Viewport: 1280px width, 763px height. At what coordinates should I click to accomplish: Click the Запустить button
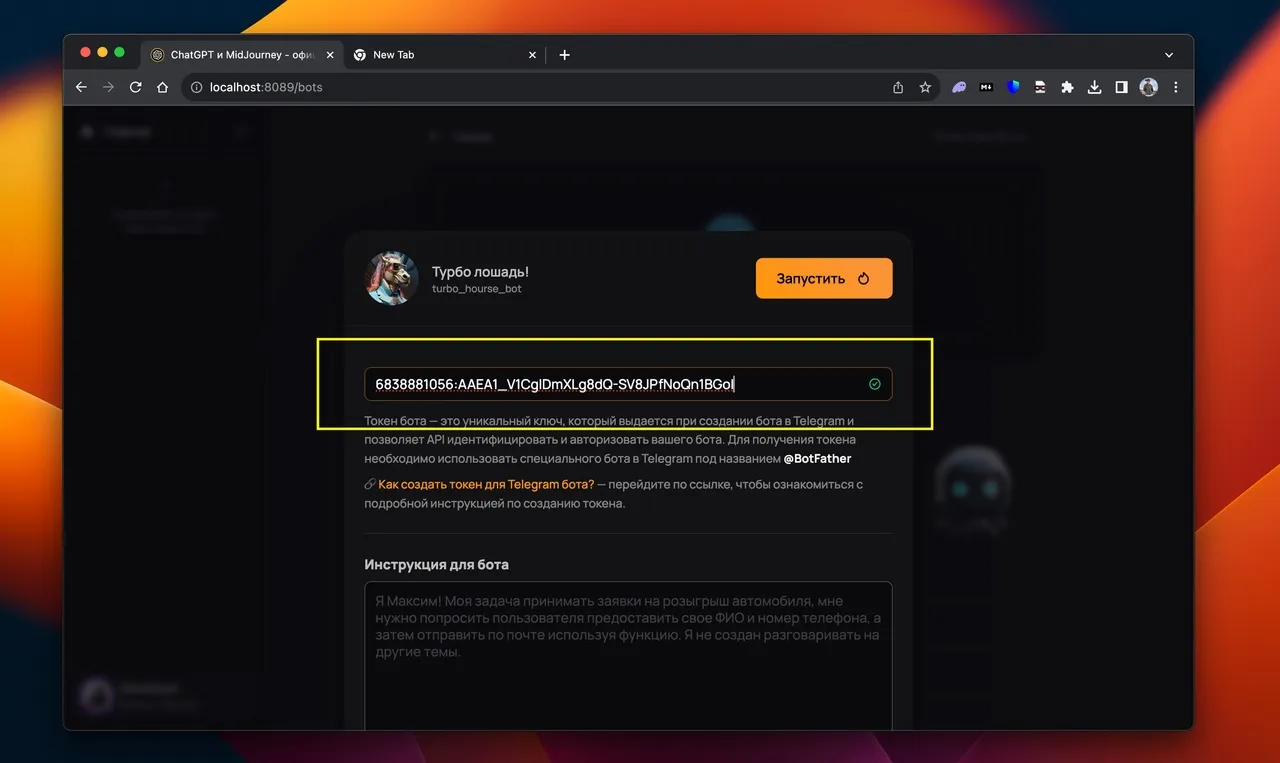click(824, 278)
